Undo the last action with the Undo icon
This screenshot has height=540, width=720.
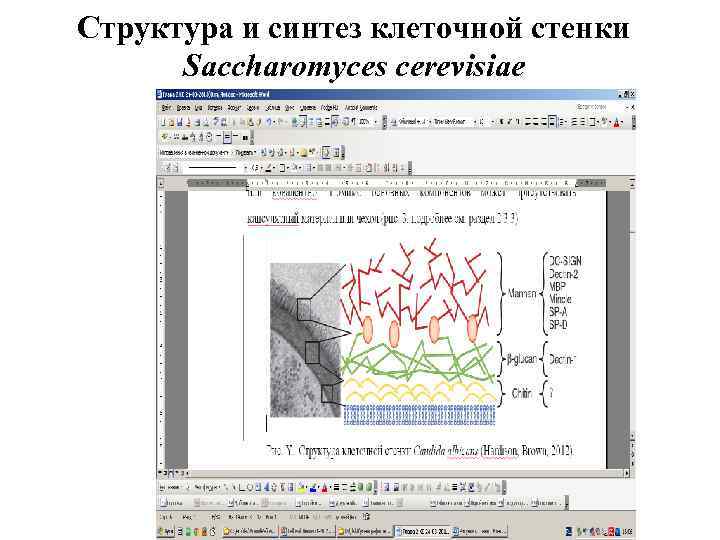[x=269, y=122]
